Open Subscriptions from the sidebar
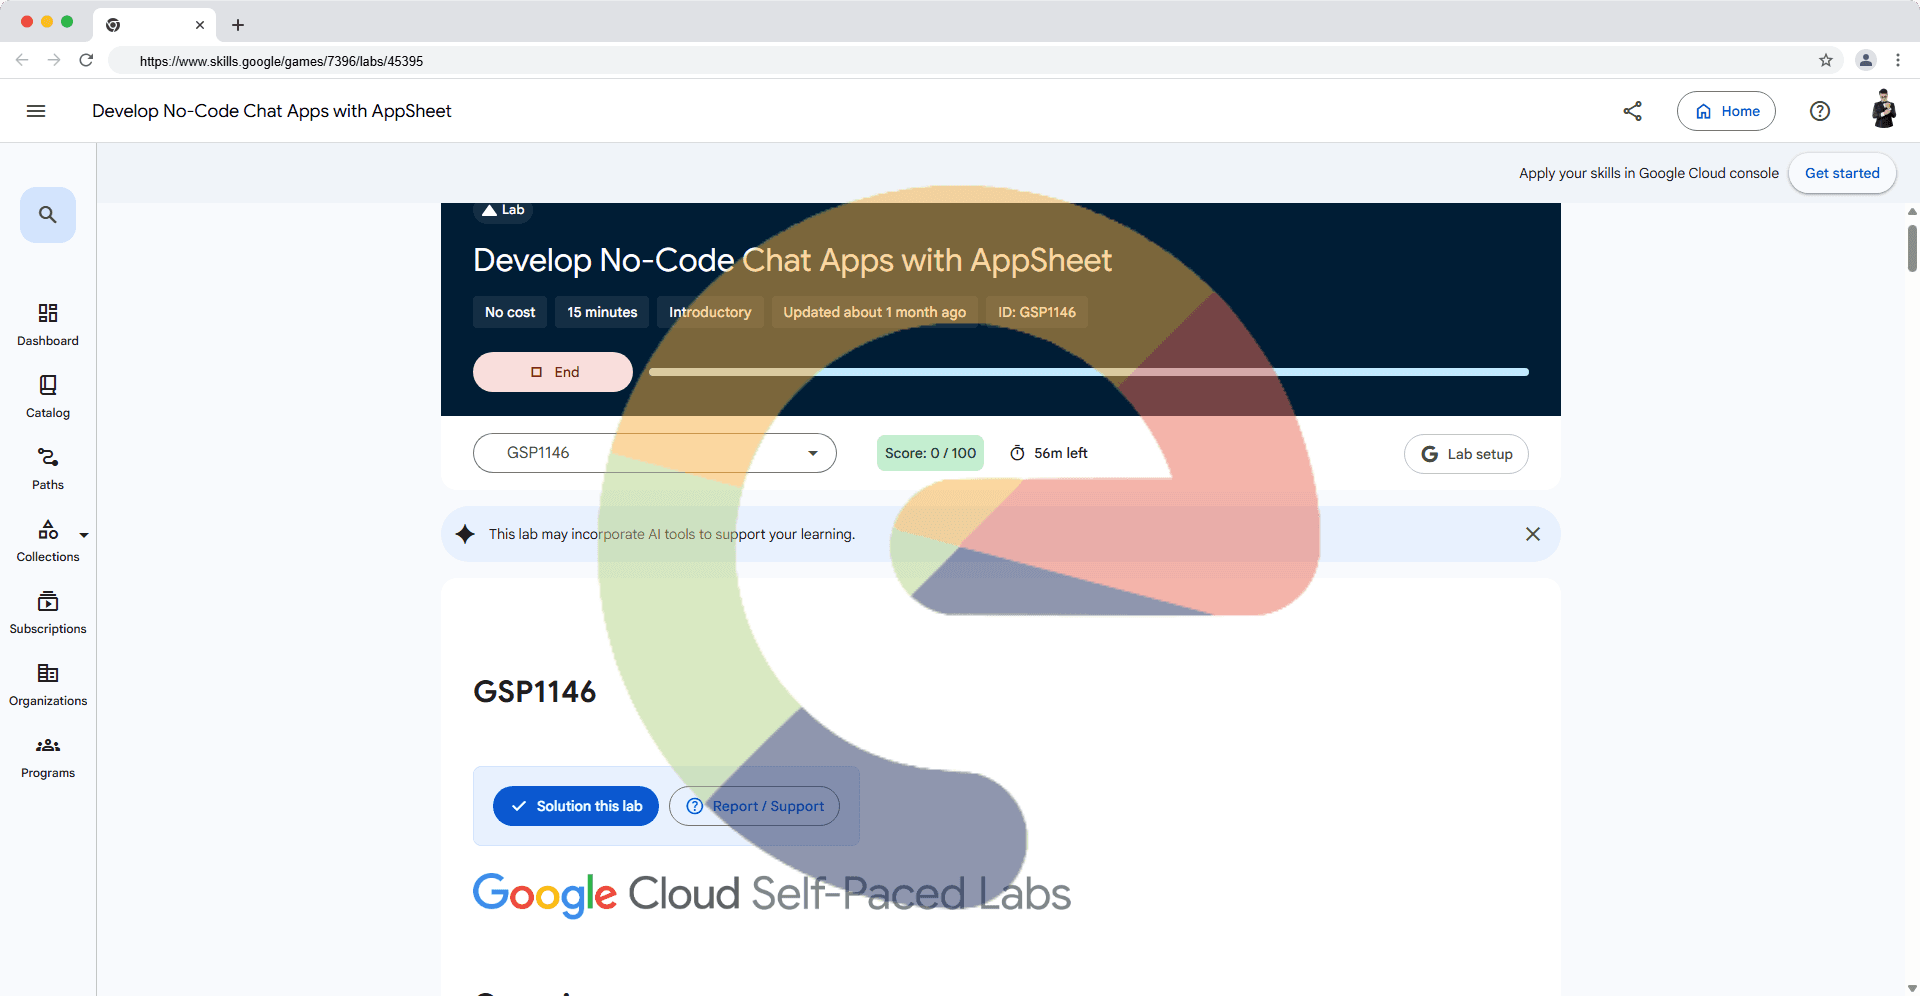1920x996 pixels. point(48,613)
